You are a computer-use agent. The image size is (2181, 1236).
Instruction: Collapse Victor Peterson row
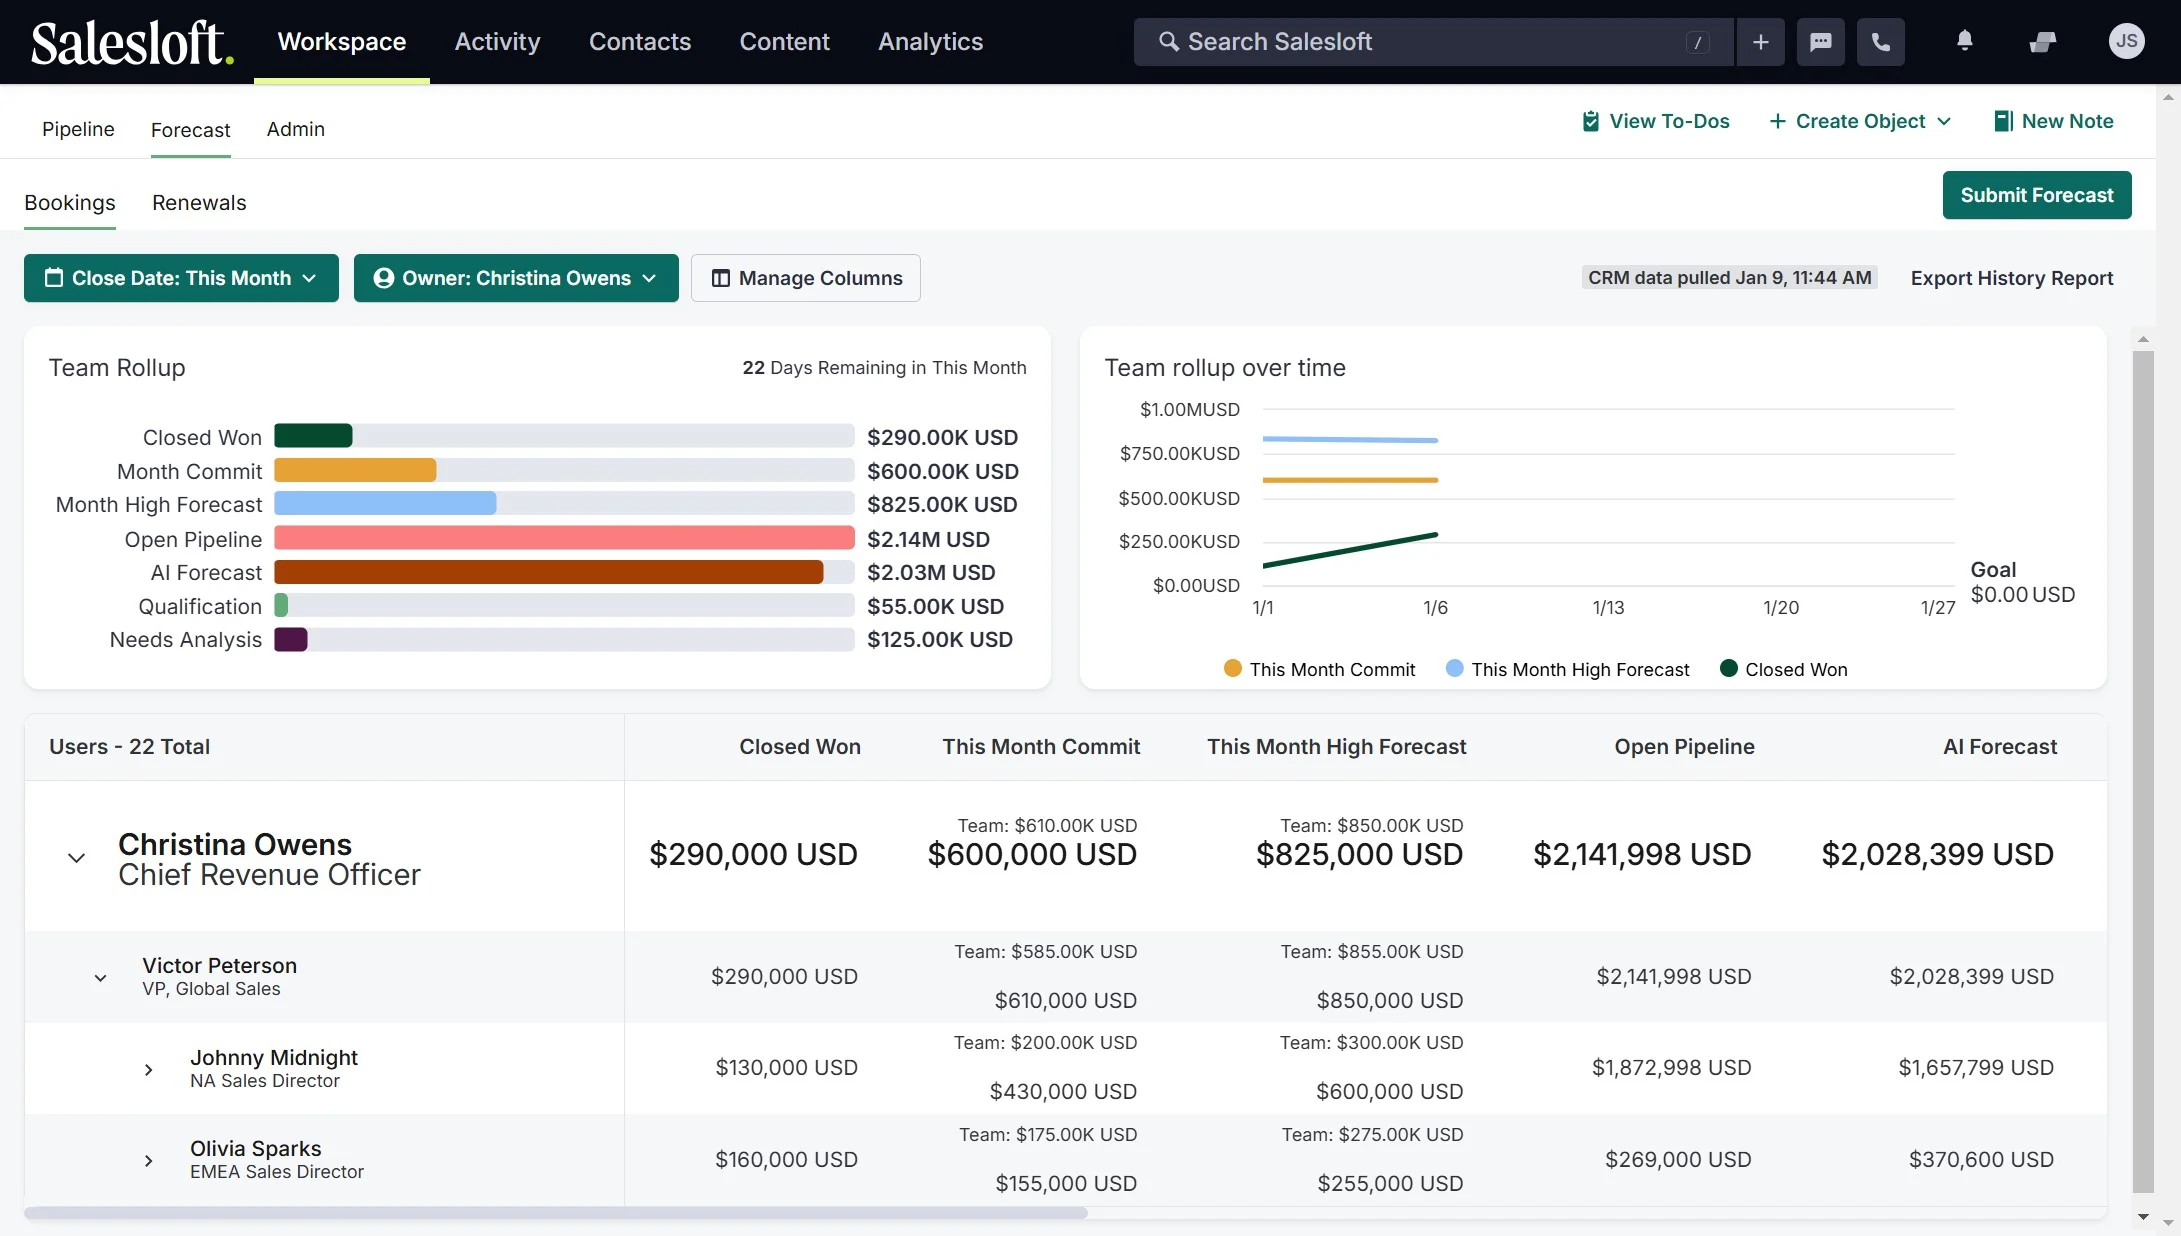100,978
